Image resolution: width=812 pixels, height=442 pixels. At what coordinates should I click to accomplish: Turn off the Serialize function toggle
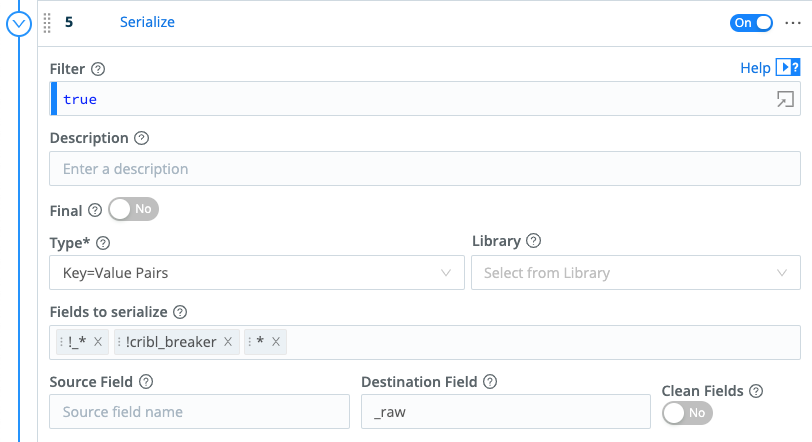click(752, 22)
